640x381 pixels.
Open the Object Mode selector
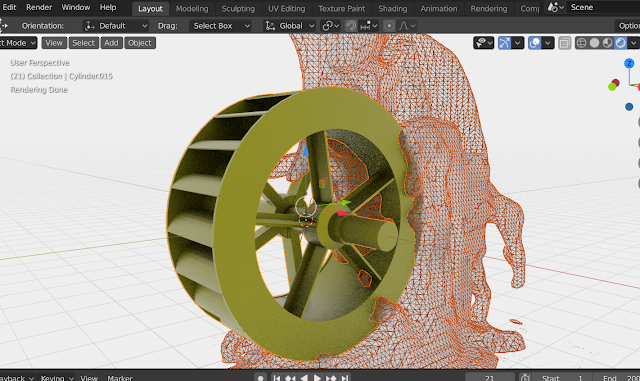[x=18, y=43]
